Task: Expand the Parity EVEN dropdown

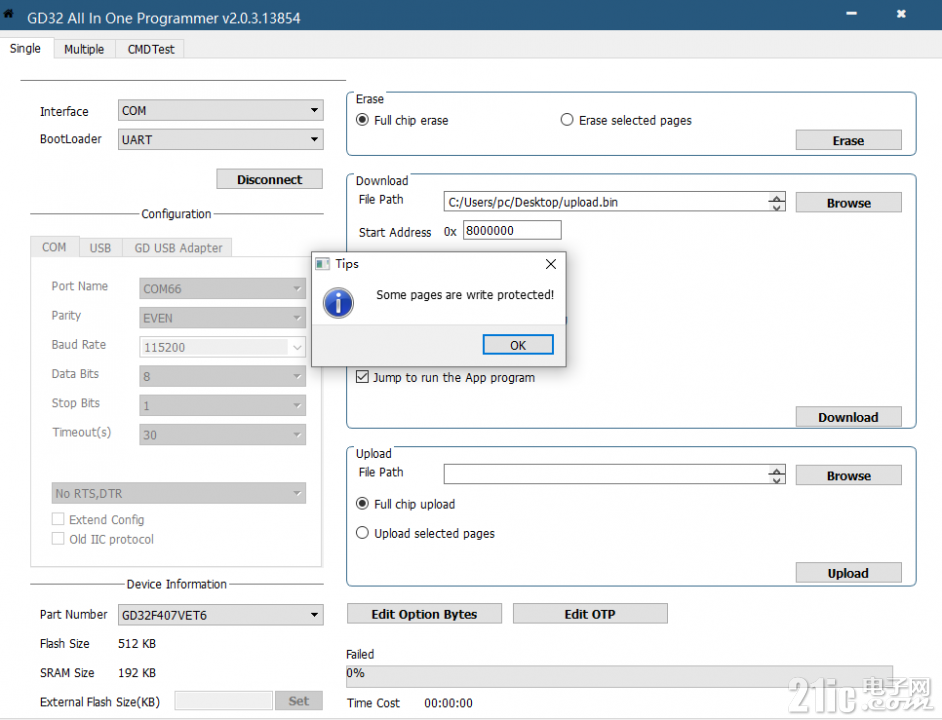Action: tap(222, 318)
